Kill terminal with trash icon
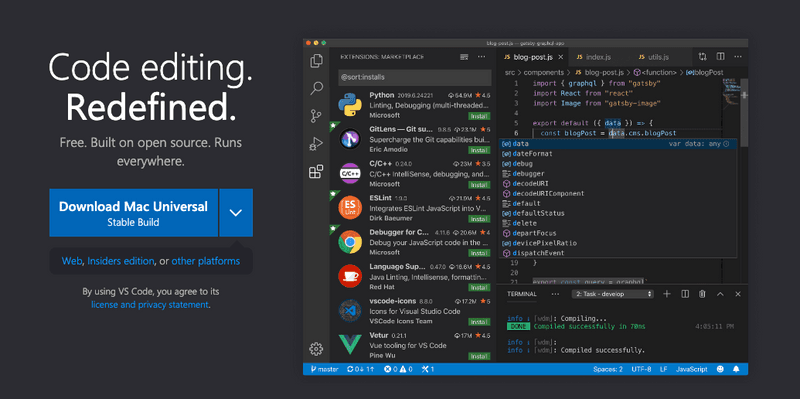The height and width of the screenshot is (399, 800). pos(702,294)
